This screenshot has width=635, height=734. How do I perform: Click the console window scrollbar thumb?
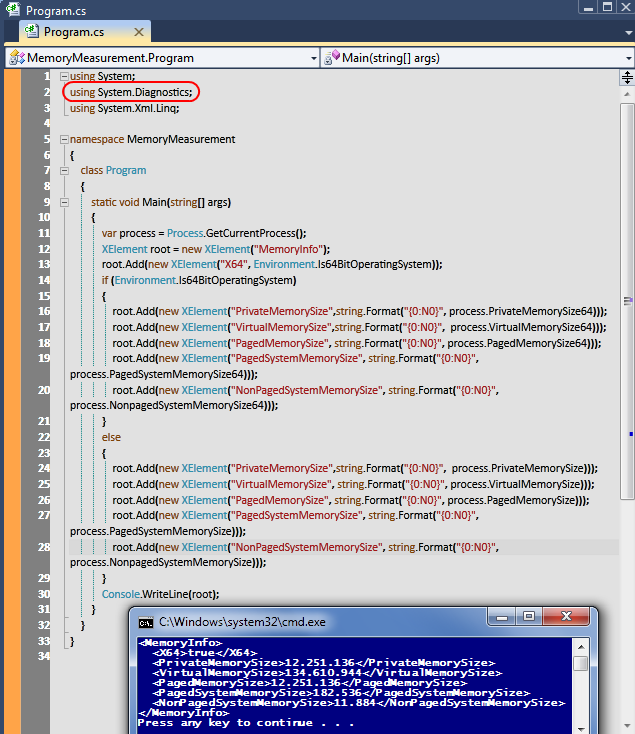[x=581, y=663]
